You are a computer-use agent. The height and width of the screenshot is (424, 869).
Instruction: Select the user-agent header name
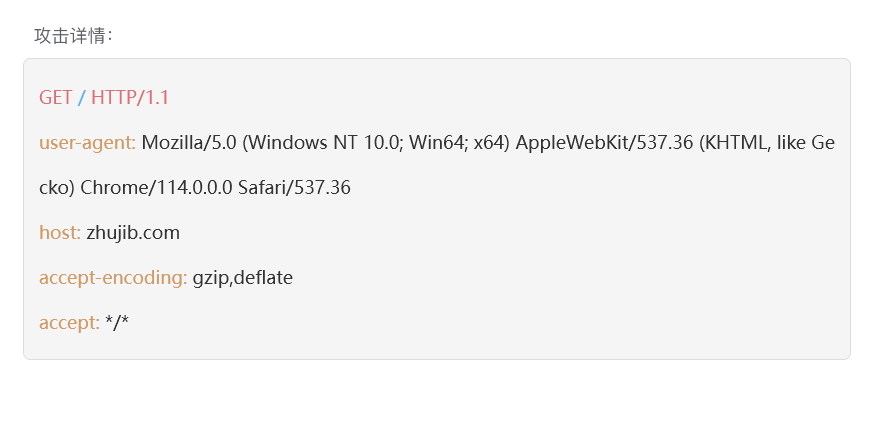(x=87, y=143)
